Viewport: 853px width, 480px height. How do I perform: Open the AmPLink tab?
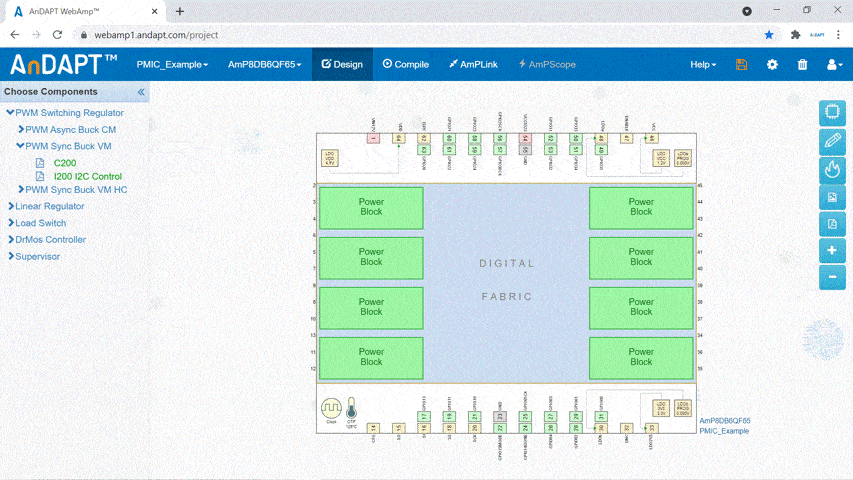pos(473,64)
